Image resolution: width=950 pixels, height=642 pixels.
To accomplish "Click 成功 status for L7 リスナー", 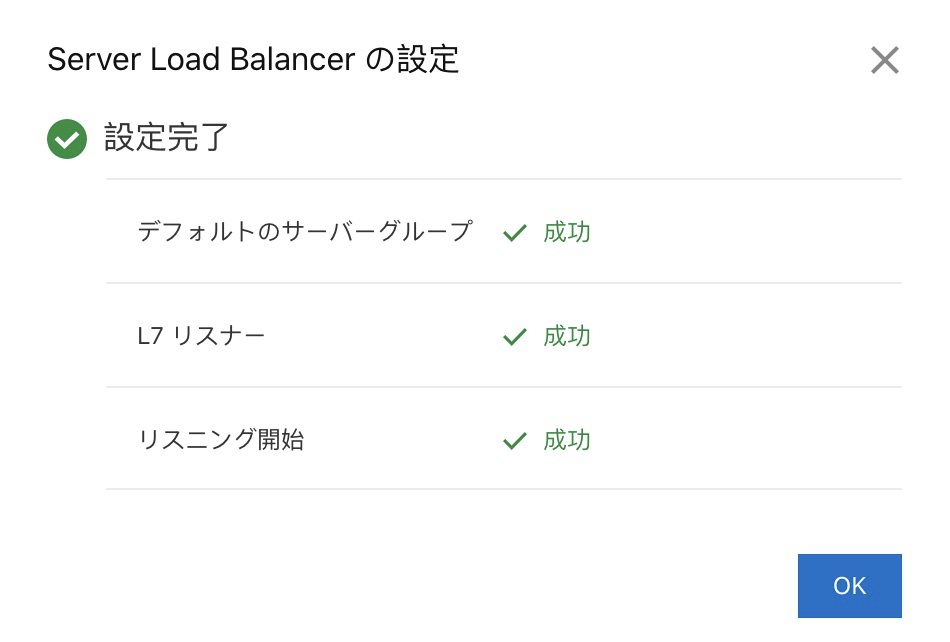I will tap(567, 337).
